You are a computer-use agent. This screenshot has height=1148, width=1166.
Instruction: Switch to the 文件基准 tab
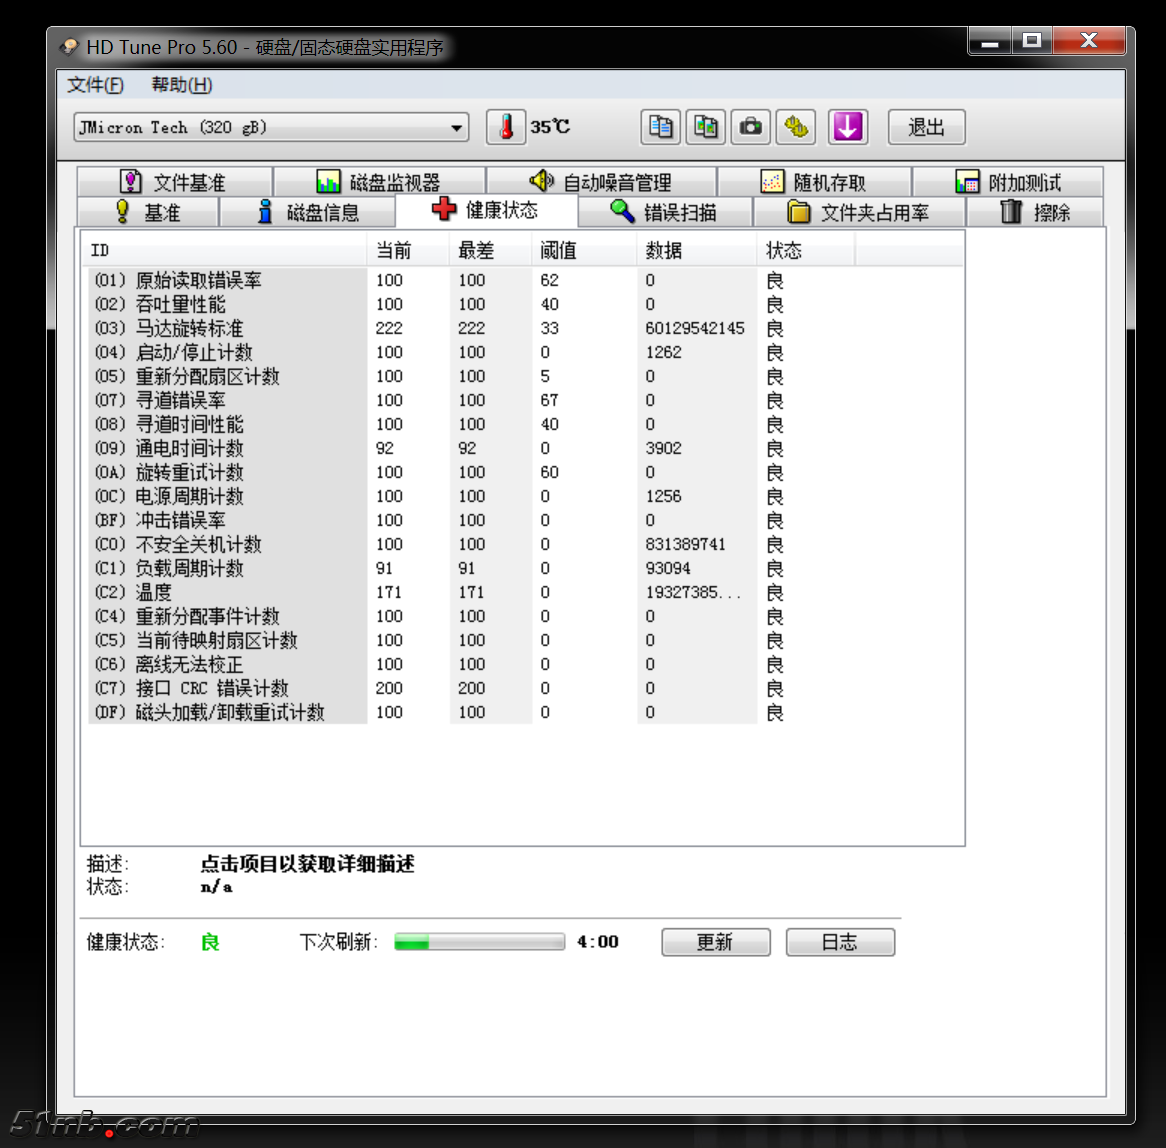[175, 182]
